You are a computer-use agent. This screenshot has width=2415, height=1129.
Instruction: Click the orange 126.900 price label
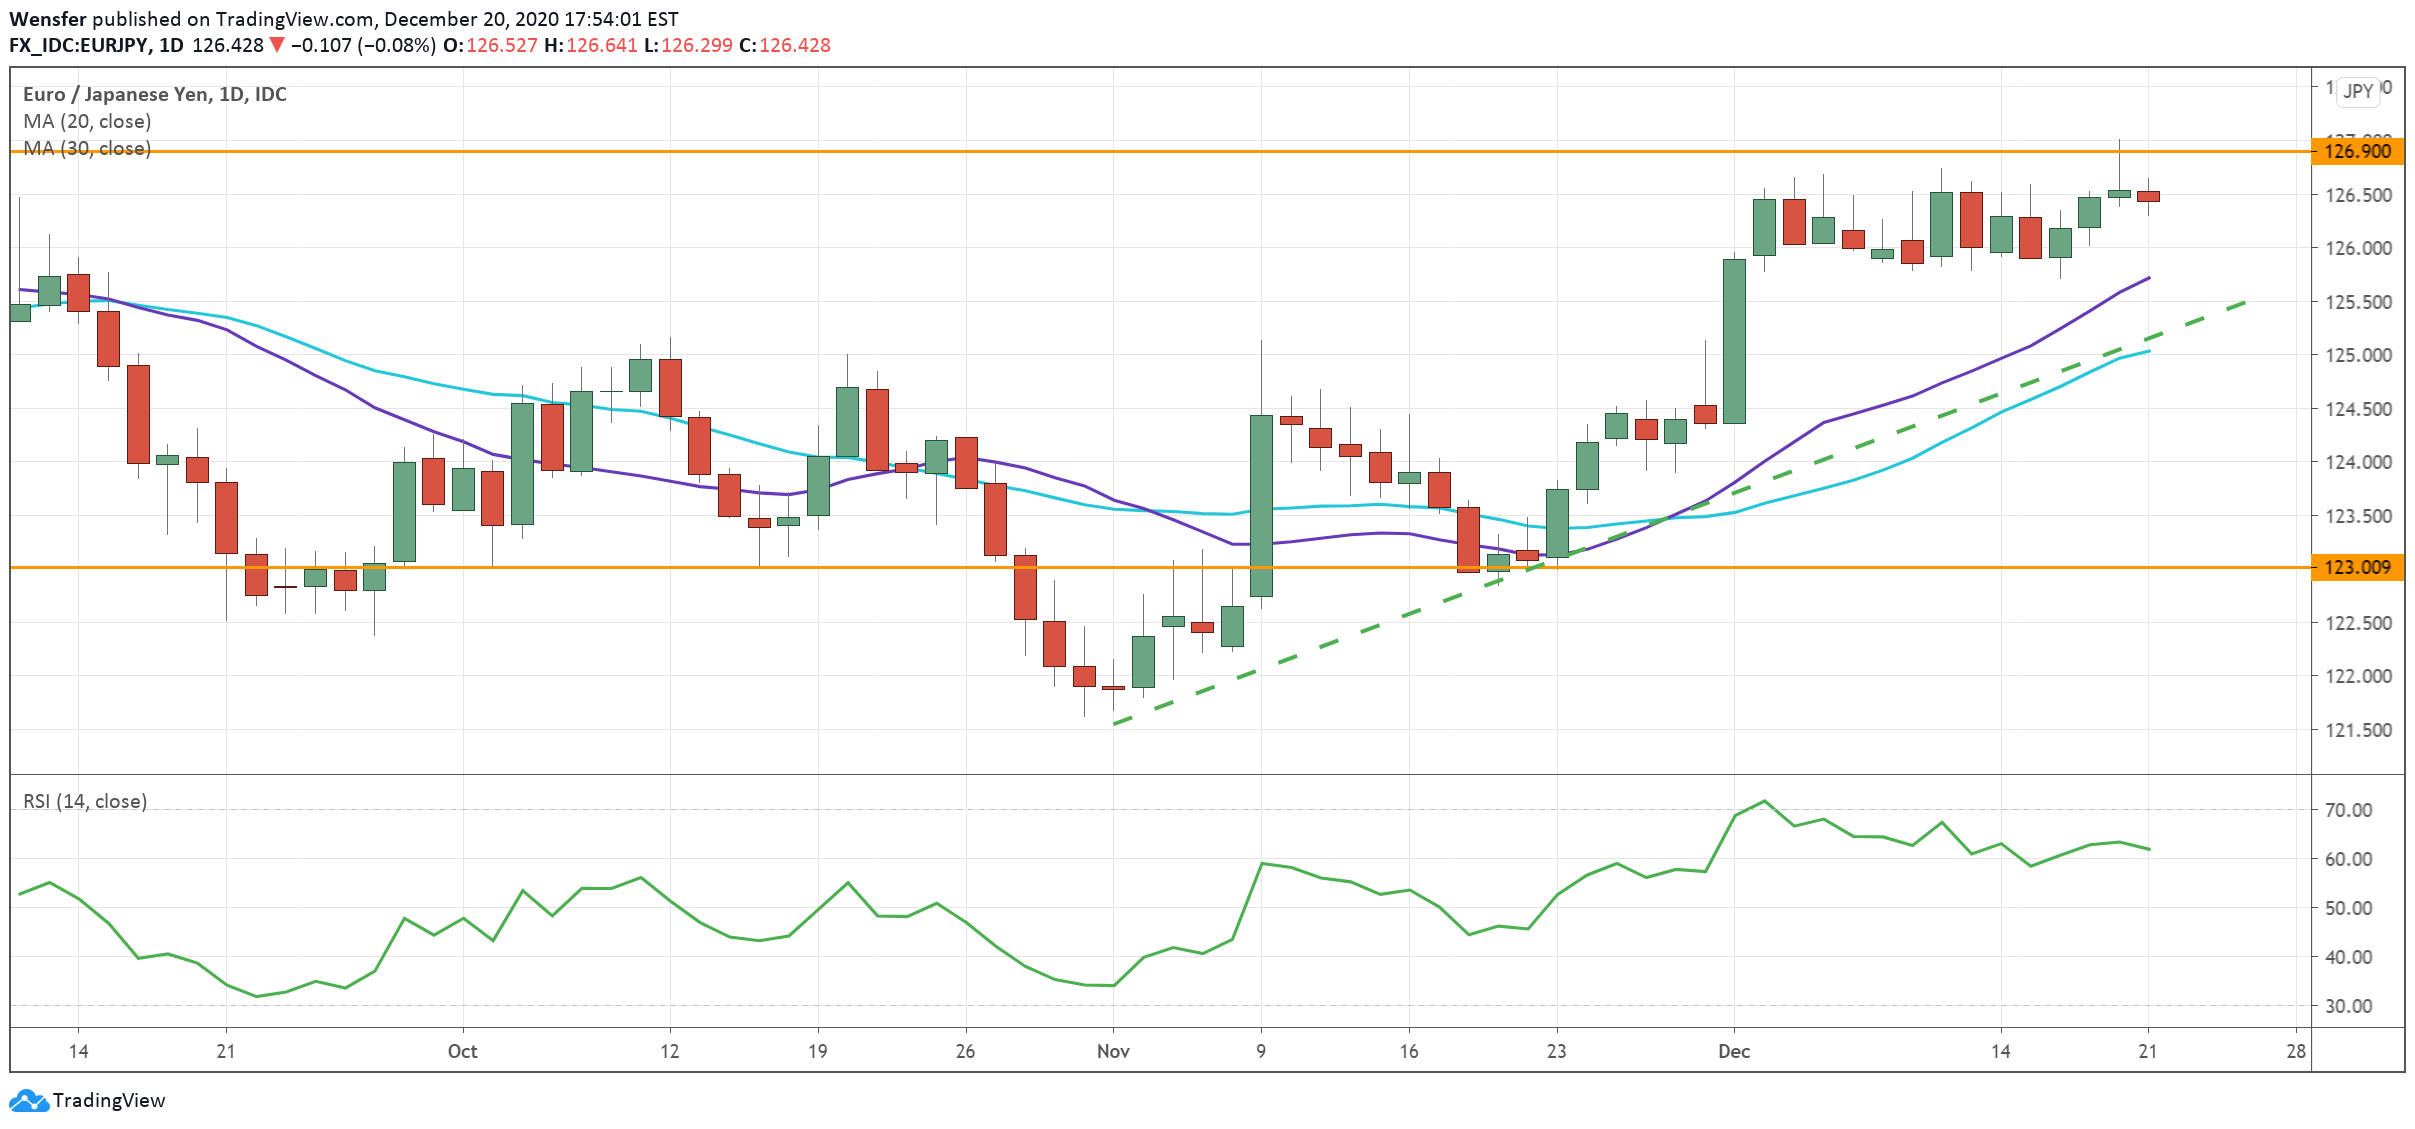click(x=2357, y=152)
